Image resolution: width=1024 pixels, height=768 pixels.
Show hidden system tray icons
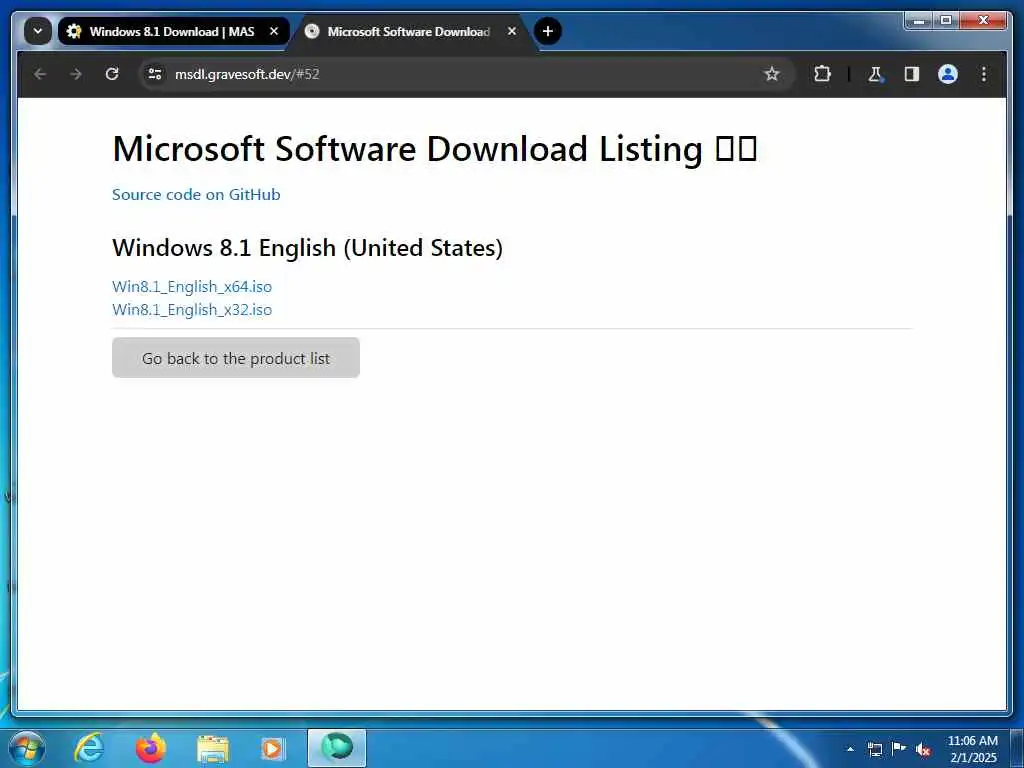(850, 749)
